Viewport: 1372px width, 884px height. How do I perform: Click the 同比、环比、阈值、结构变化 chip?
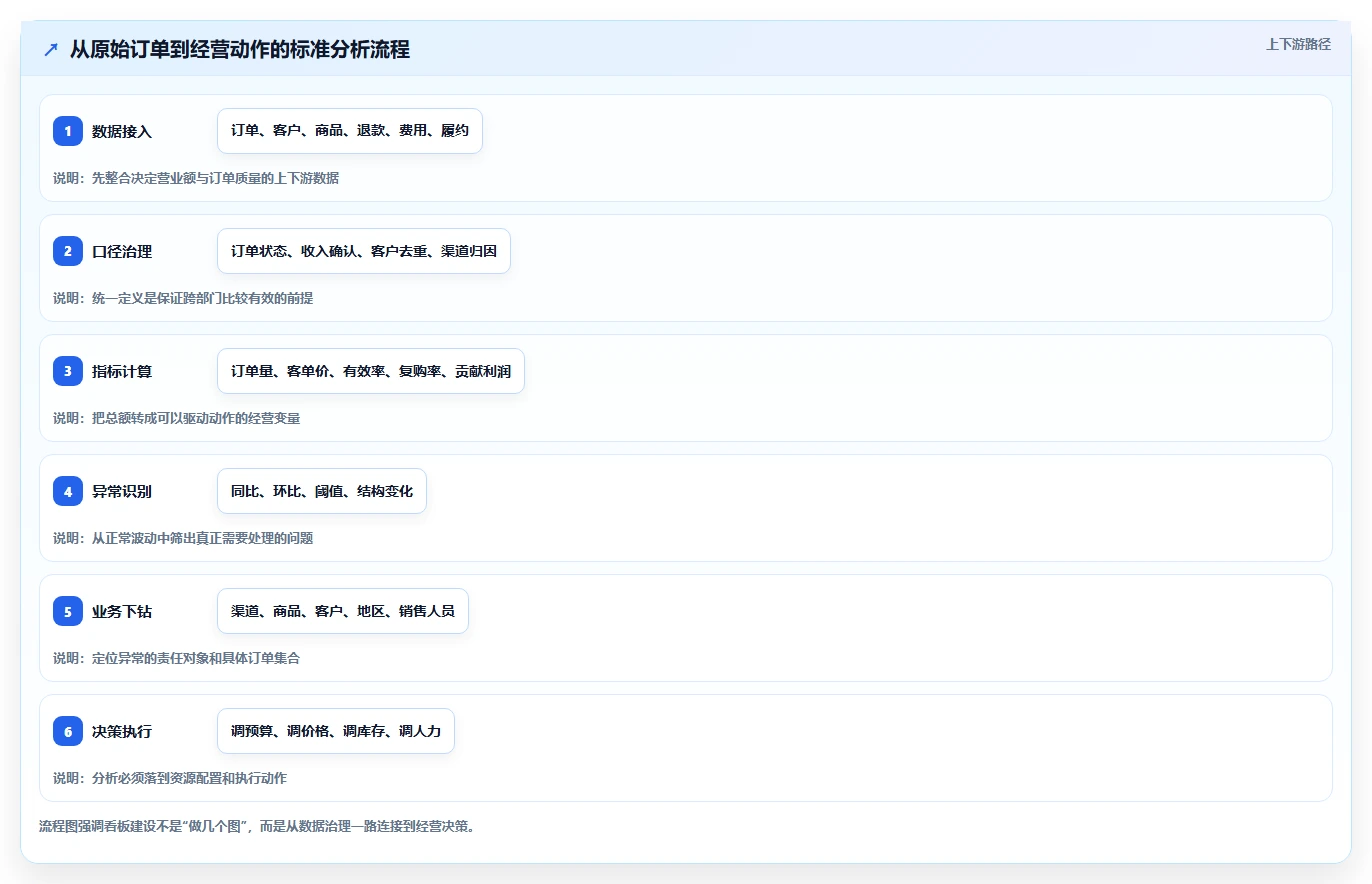tap(322, 491)
